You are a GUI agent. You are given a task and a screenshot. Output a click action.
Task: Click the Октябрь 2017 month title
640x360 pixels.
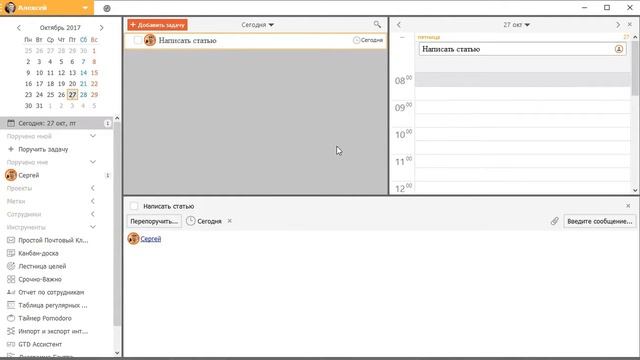[60, 28]
